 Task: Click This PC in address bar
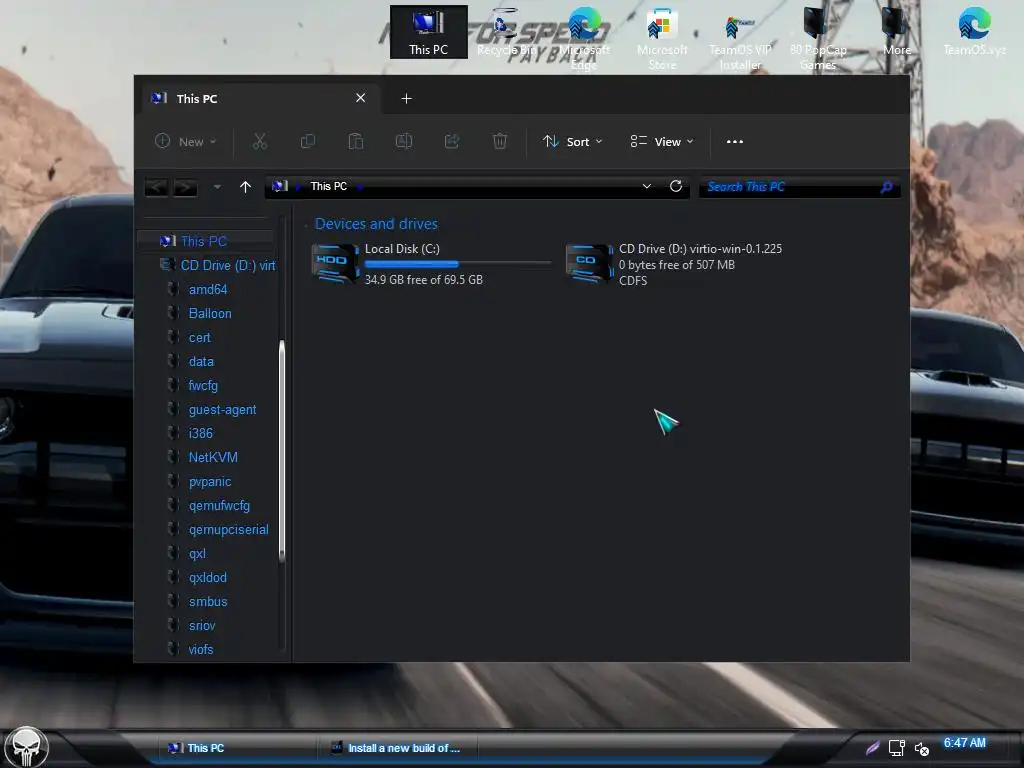(x=328, y=186)
